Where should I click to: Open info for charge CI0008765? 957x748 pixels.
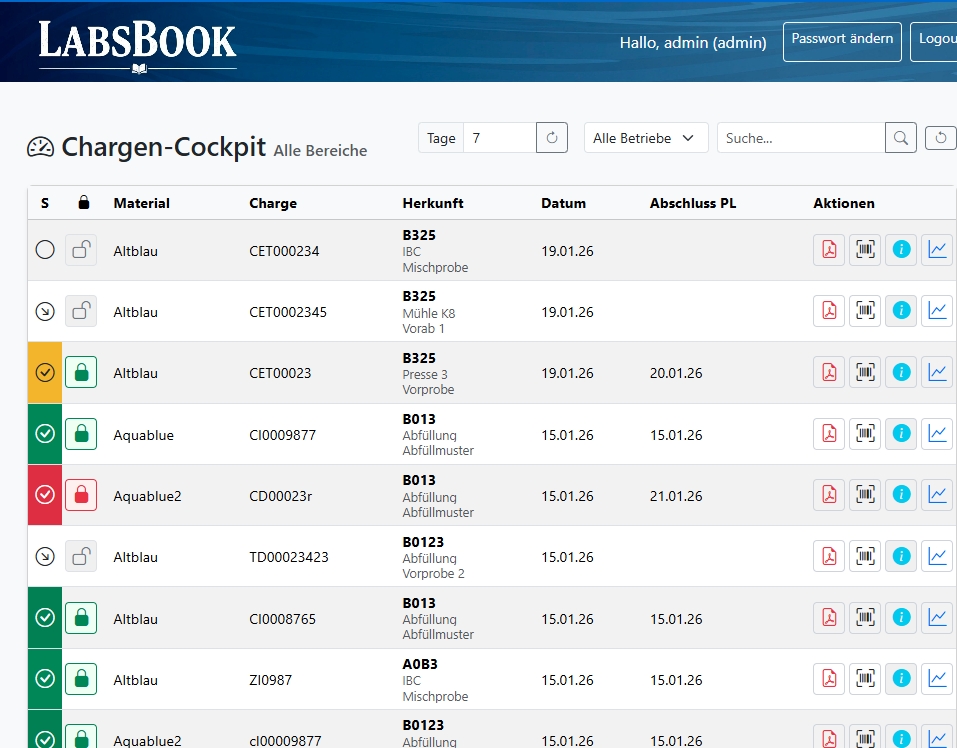[x=901, y=618]
